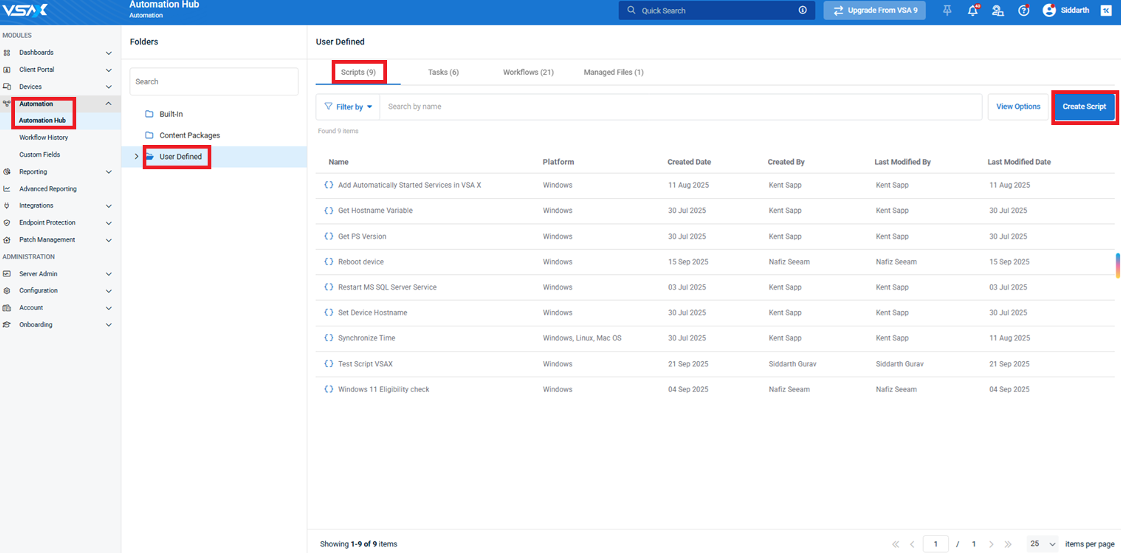The width and height of the screenshot is (1121, 553).
Task: Open the notifications bell icon
Action: (973, 10)
